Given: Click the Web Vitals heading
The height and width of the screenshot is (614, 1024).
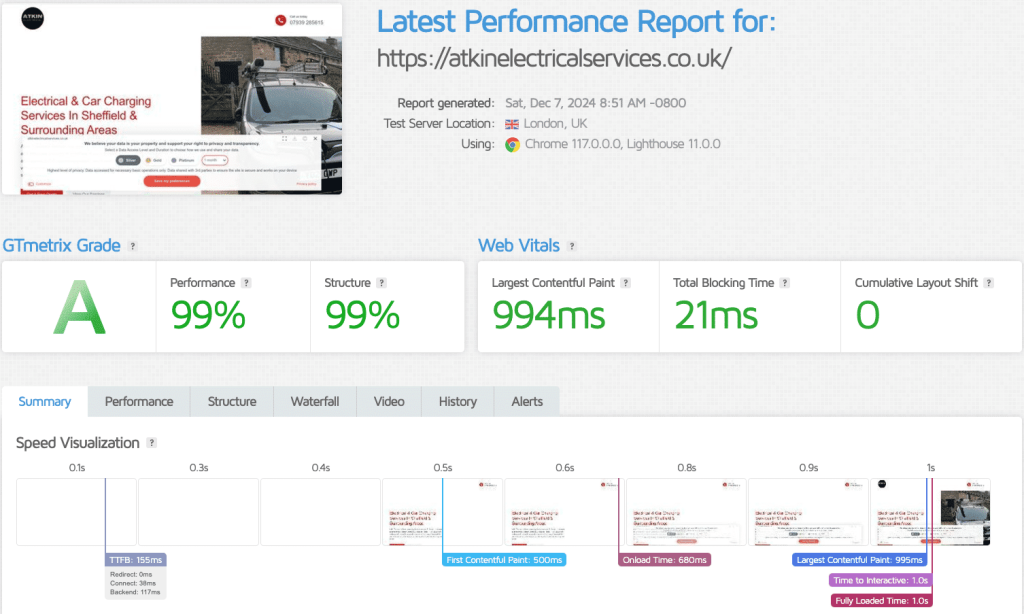Looking at the screenshot, I should [519, 246].
